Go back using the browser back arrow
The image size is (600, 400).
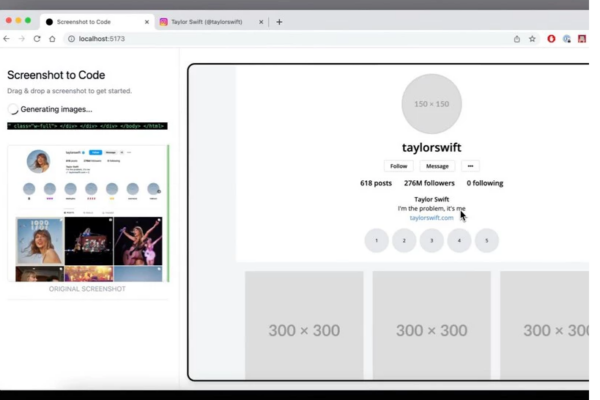(x=7, y=39)
